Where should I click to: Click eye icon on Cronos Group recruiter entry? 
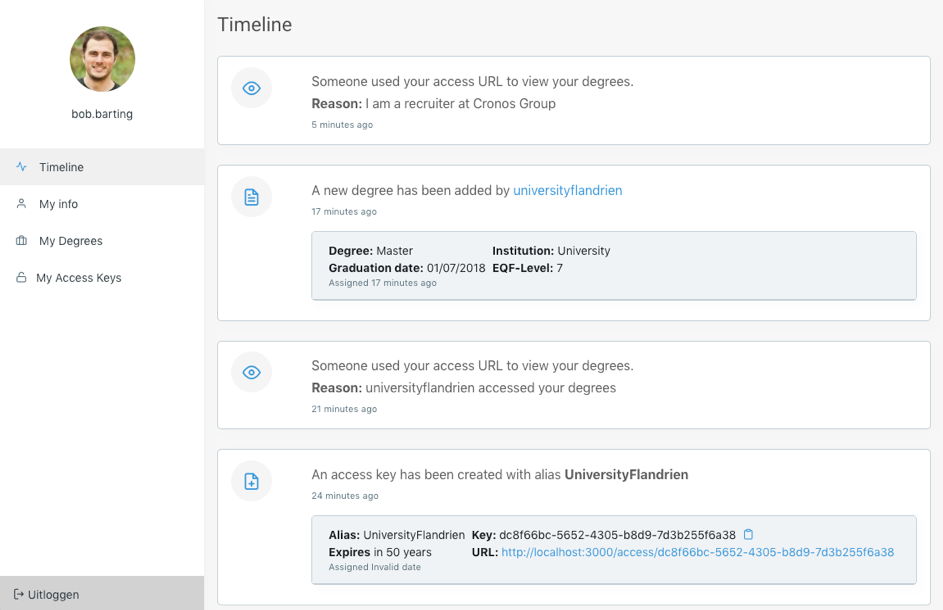tap(251, 88)
